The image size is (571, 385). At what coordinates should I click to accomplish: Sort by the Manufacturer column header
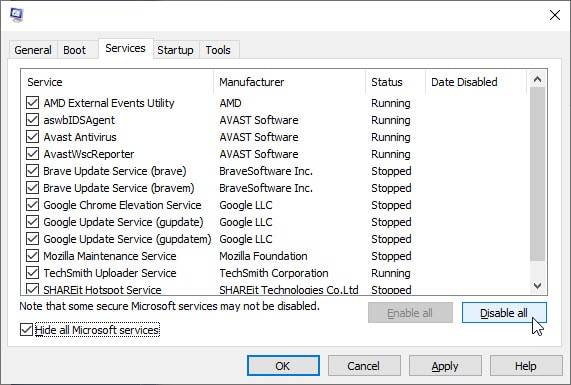[290, 82]
